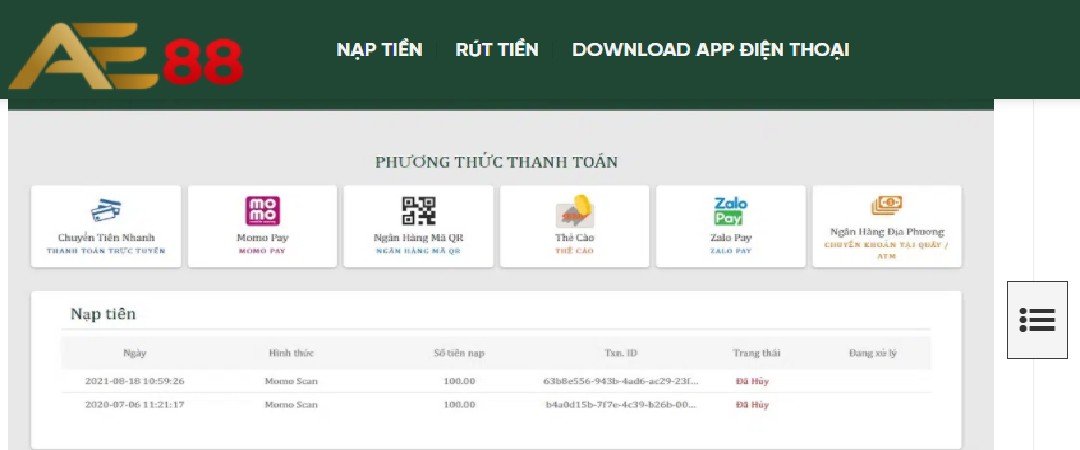Click Đã Hủy status in 2021-08-18 row
Image resolution: width=1080 pixels, height=450 pixels.
click(752, 381)
